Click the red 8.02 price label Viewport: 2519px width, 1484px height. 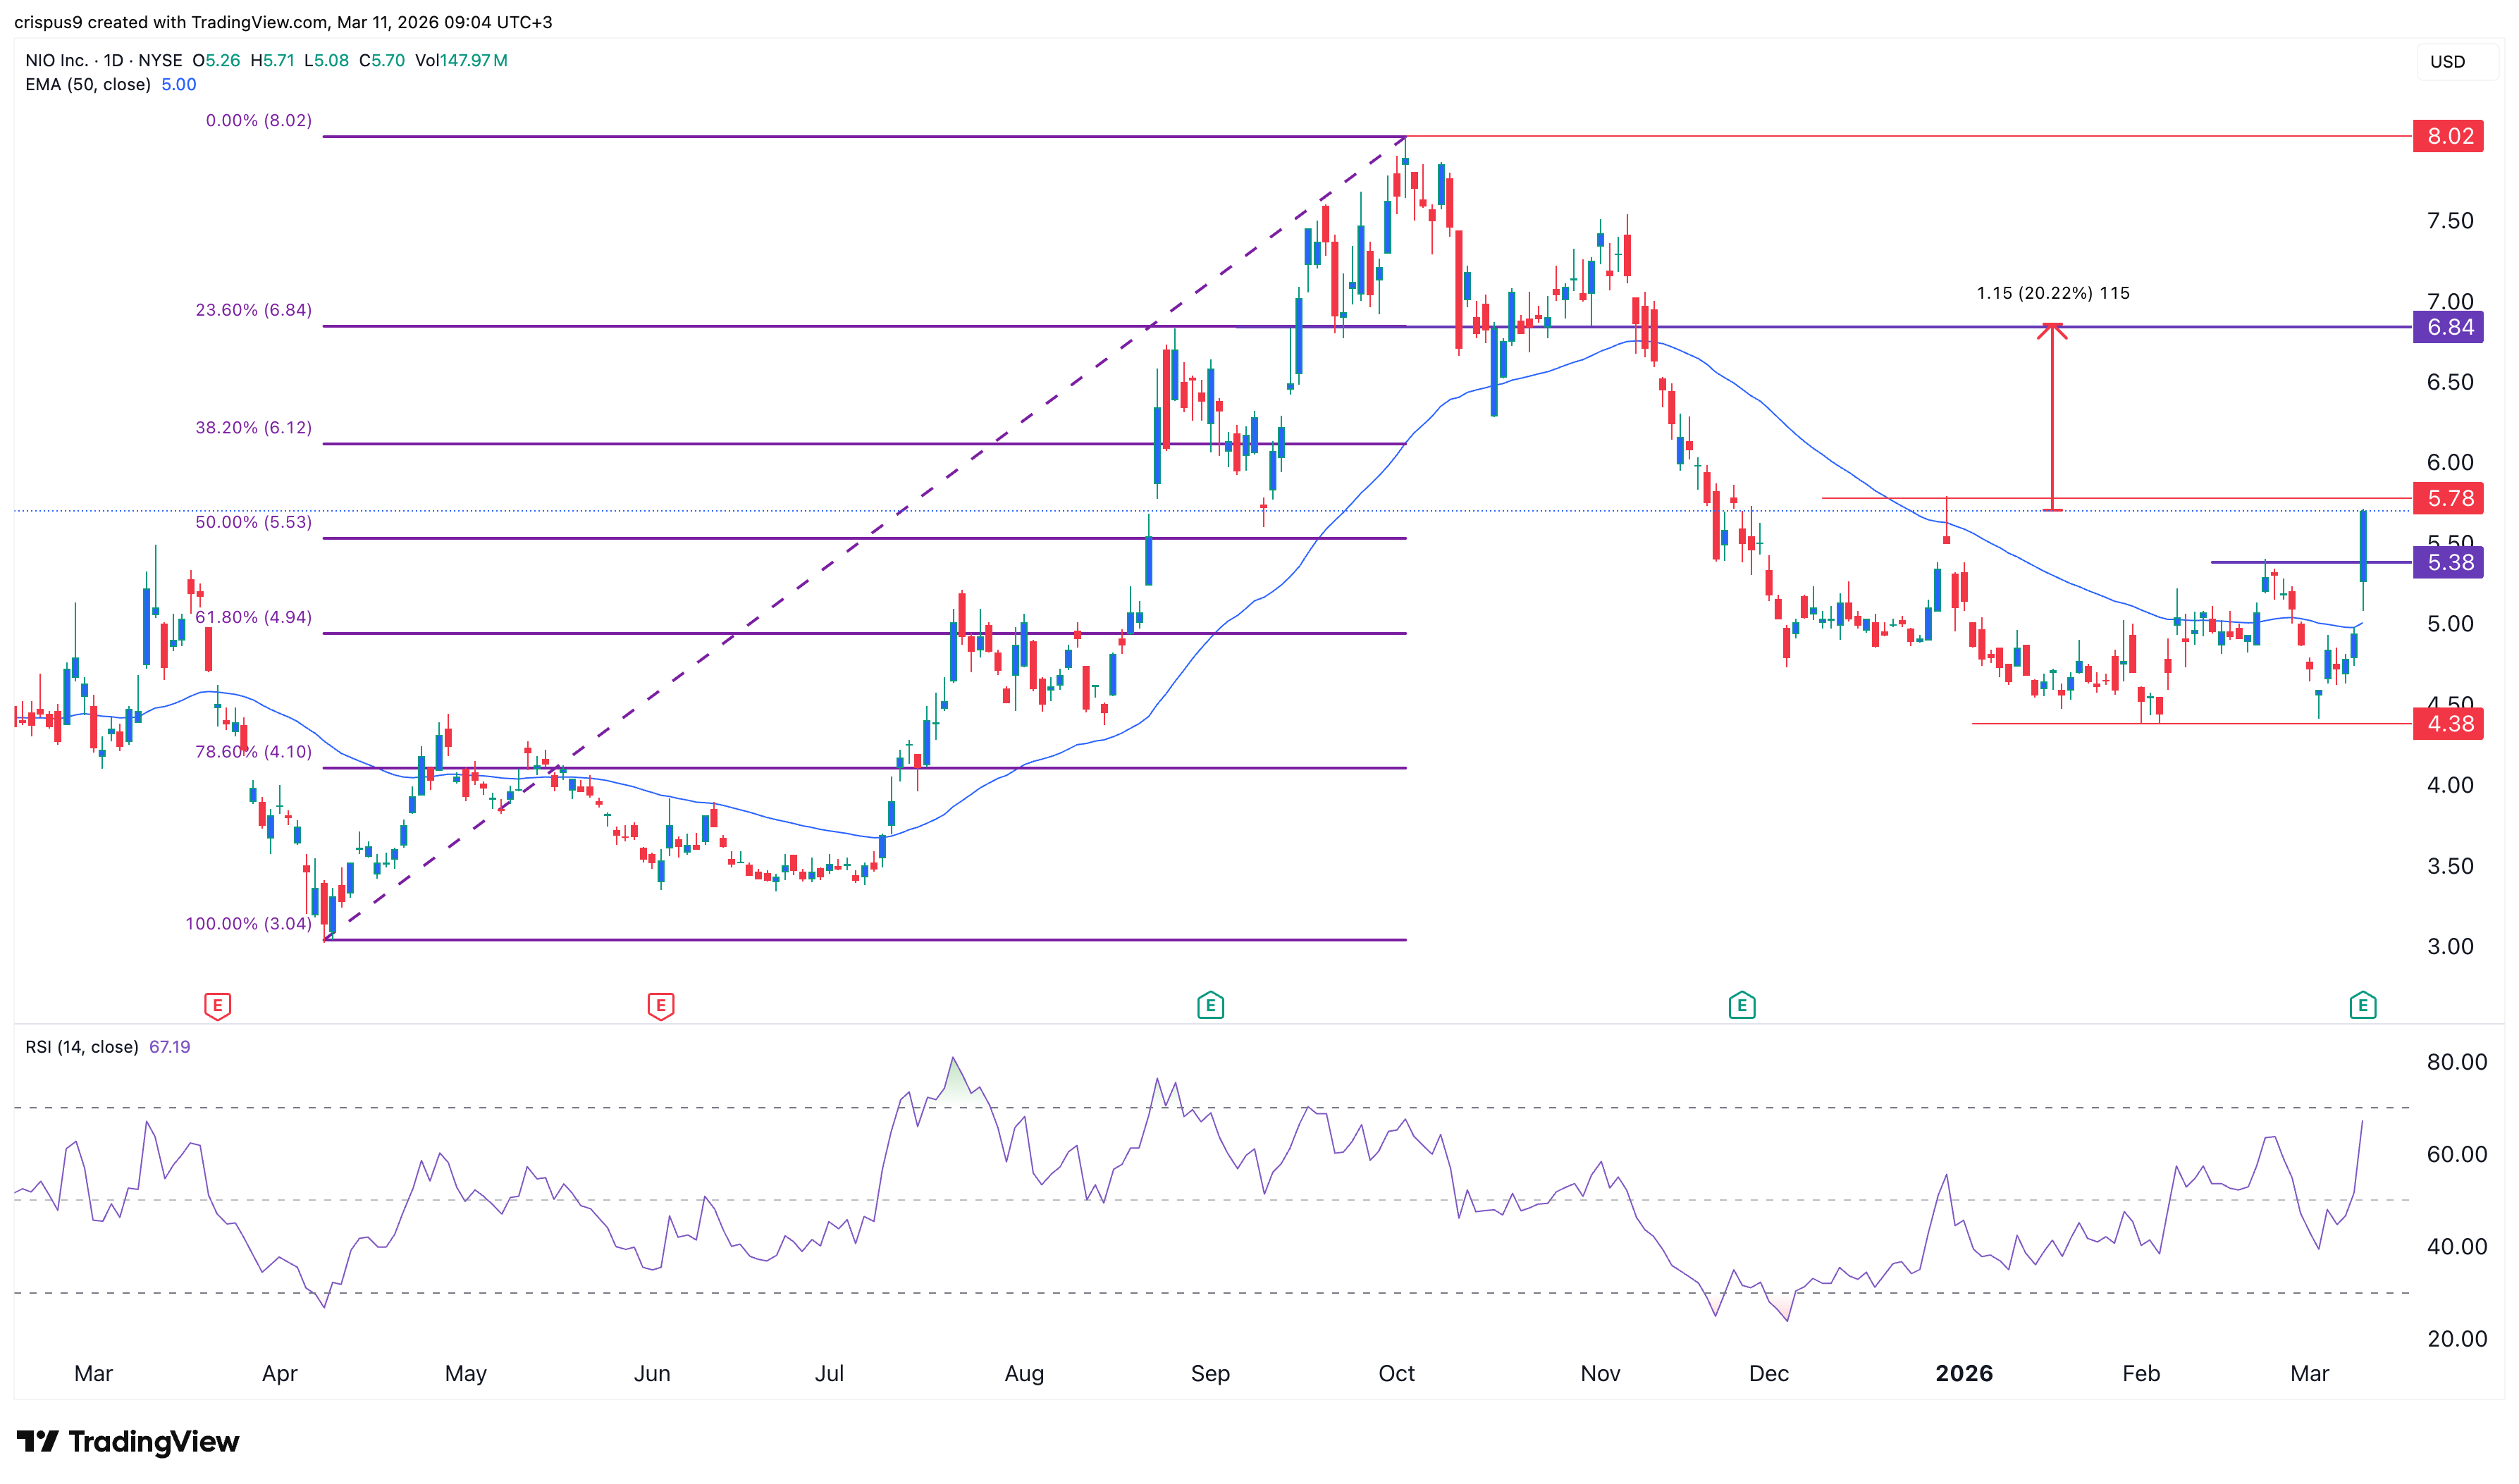click(x=2449, y=136)
